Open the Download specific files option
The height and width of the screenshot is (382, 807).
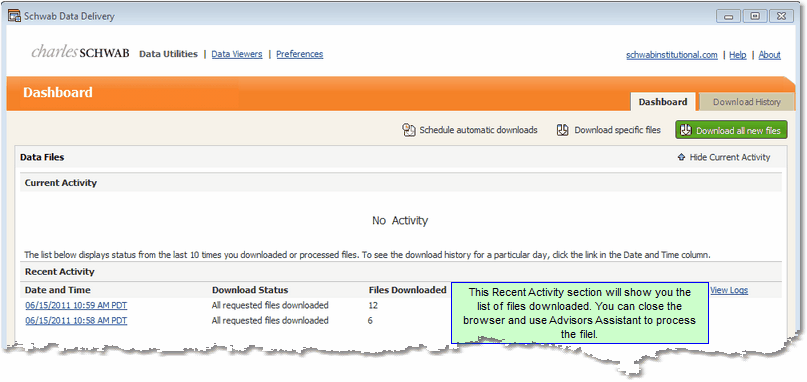pyautogui.click(x=609, y=130)
